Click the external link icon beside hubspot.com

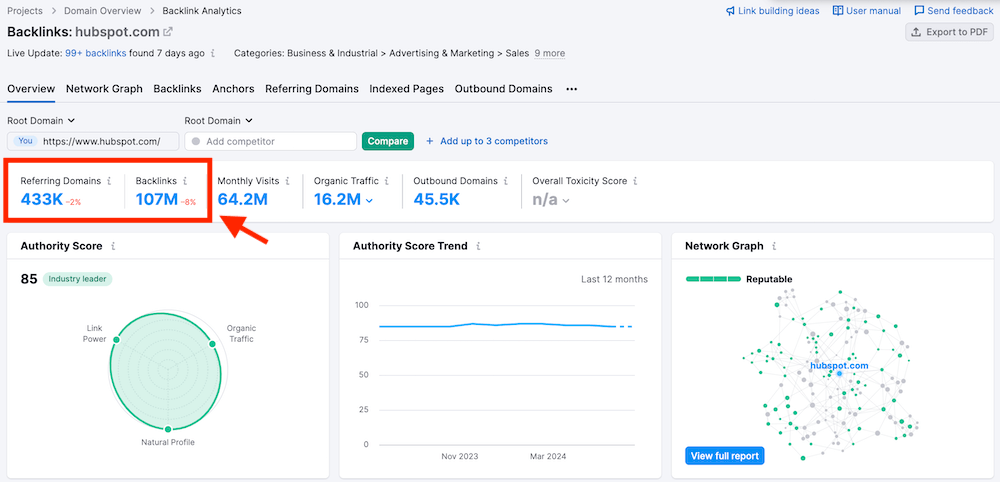click(x=169, y=32)
